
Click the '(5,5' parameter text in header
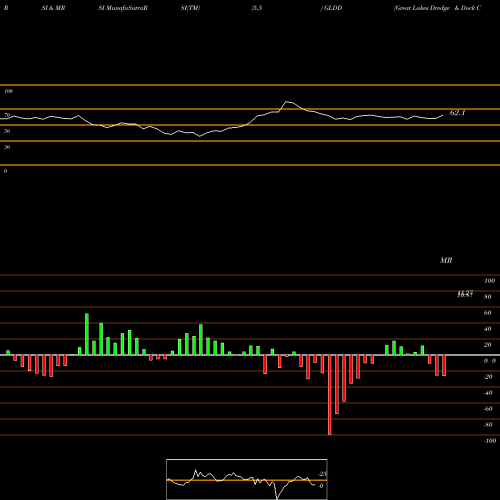click(257, 8)
